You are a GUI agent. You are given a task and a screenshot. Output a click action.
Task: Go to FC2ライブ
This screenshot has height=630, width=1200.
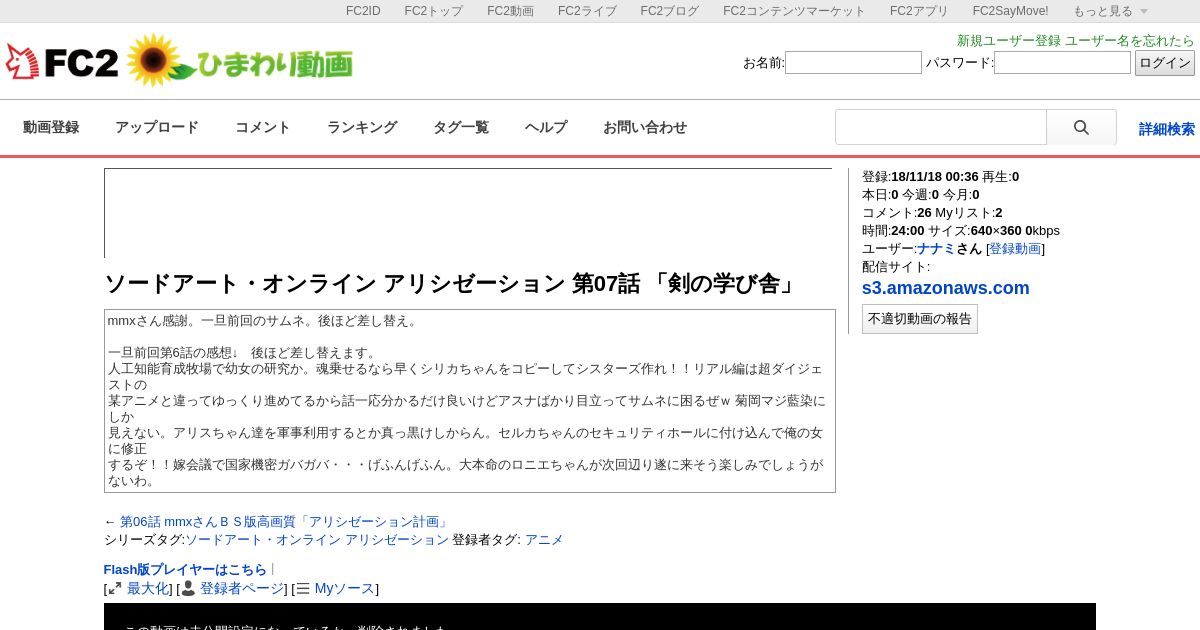(x=587, y=11)
